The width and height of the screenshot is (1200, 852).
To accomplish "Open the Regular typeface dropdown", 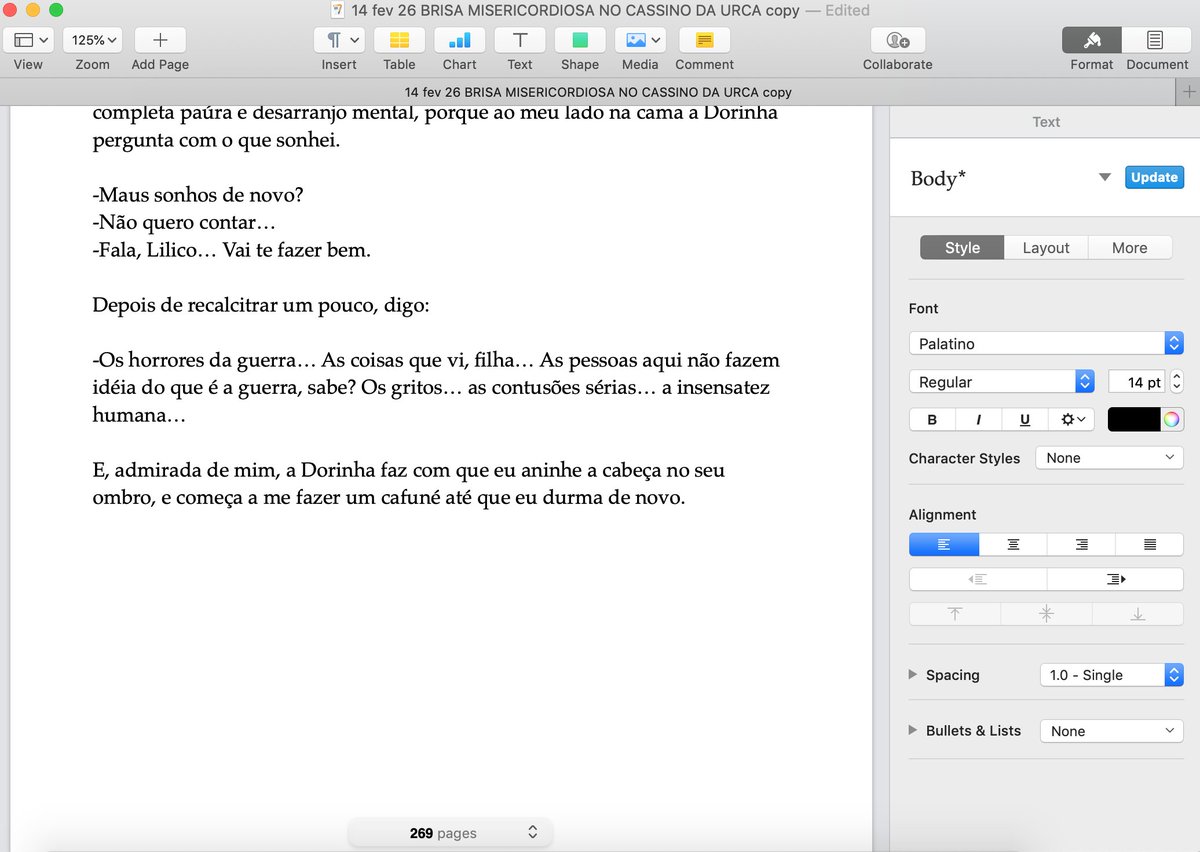I will (1002, 382).
